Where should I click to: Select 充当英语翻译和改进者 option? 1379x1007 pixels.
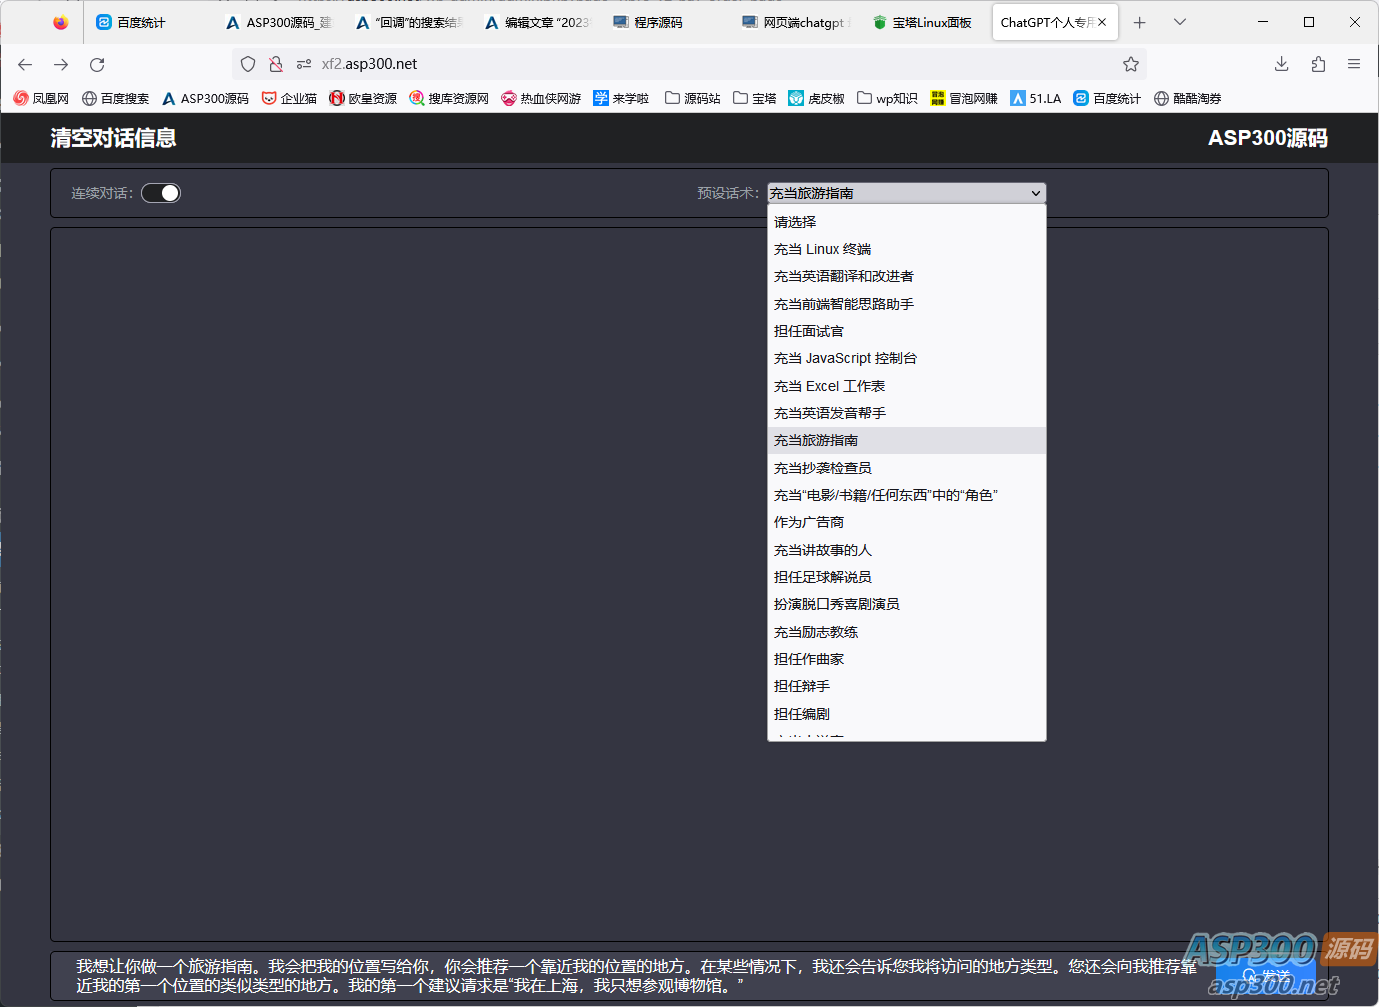[906, 276]
